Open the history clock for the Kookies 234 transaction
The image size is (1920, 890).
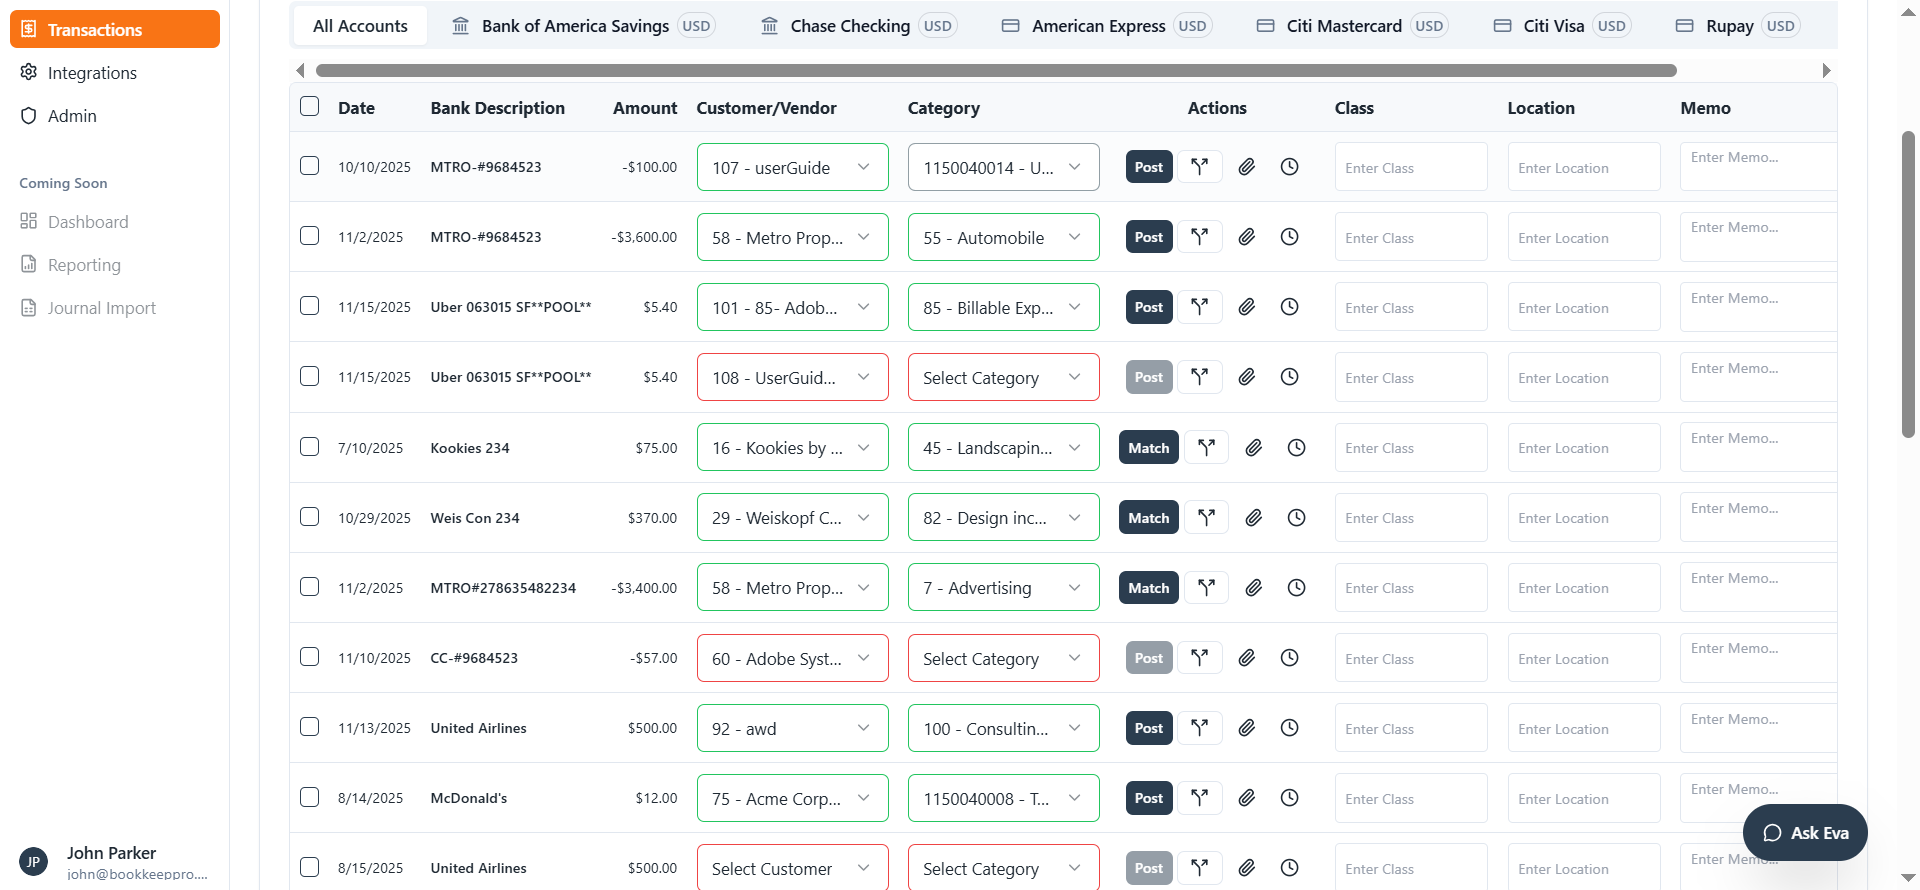click(x=1296, y=448)
